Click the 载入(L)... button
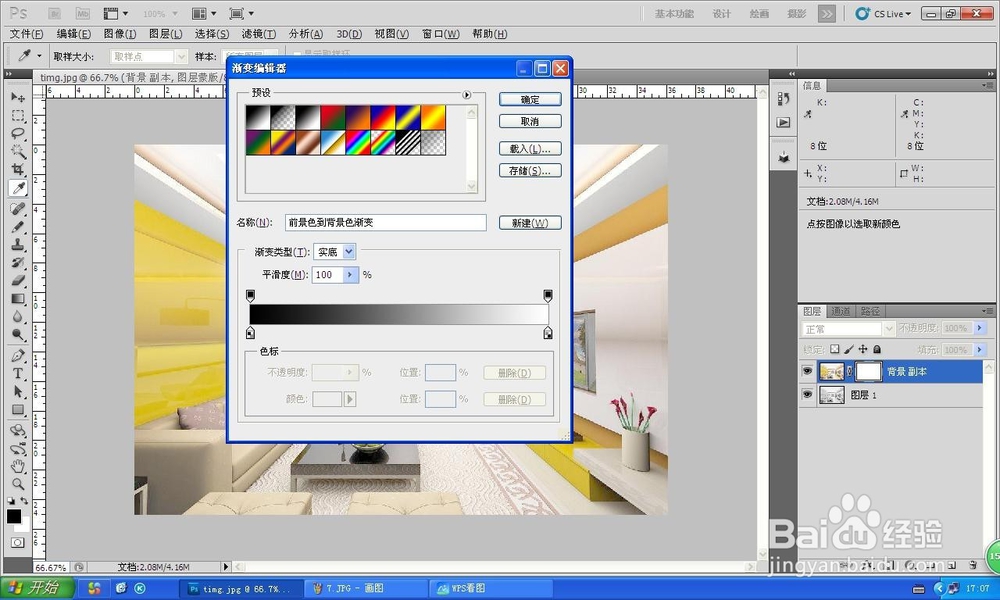Viewport: 1000px width, 600px height. (530, 149)
